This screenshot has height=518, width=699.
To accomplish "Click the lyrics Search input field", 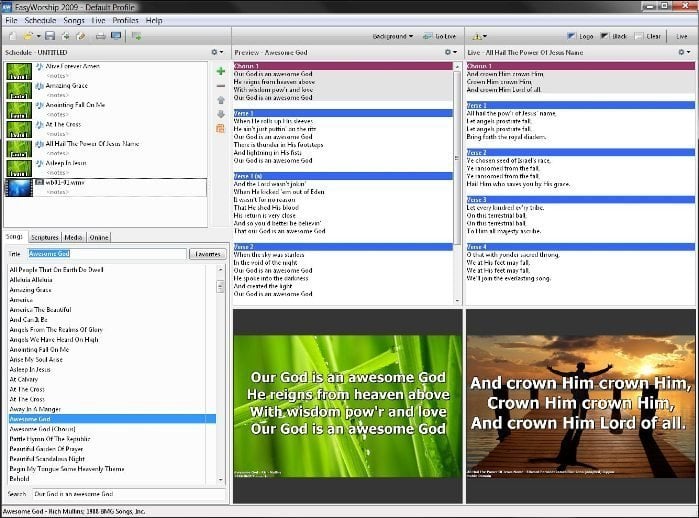I will pyautogui.click(x=129, y=494).
